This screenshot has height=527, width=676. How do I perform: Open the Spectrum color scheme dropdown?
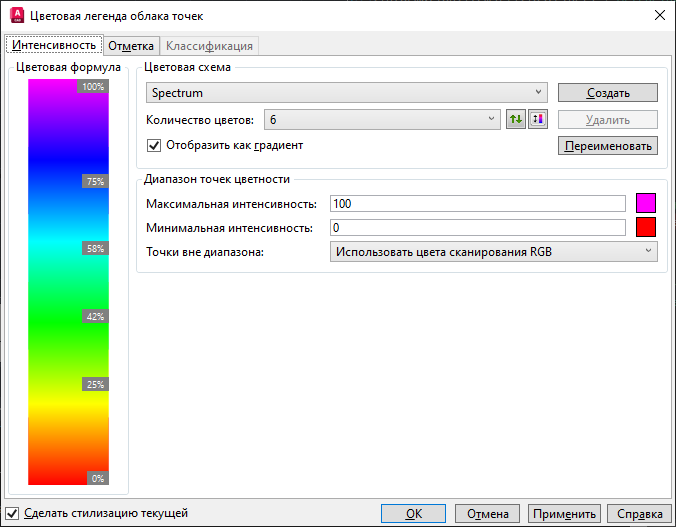click(347, 93)
